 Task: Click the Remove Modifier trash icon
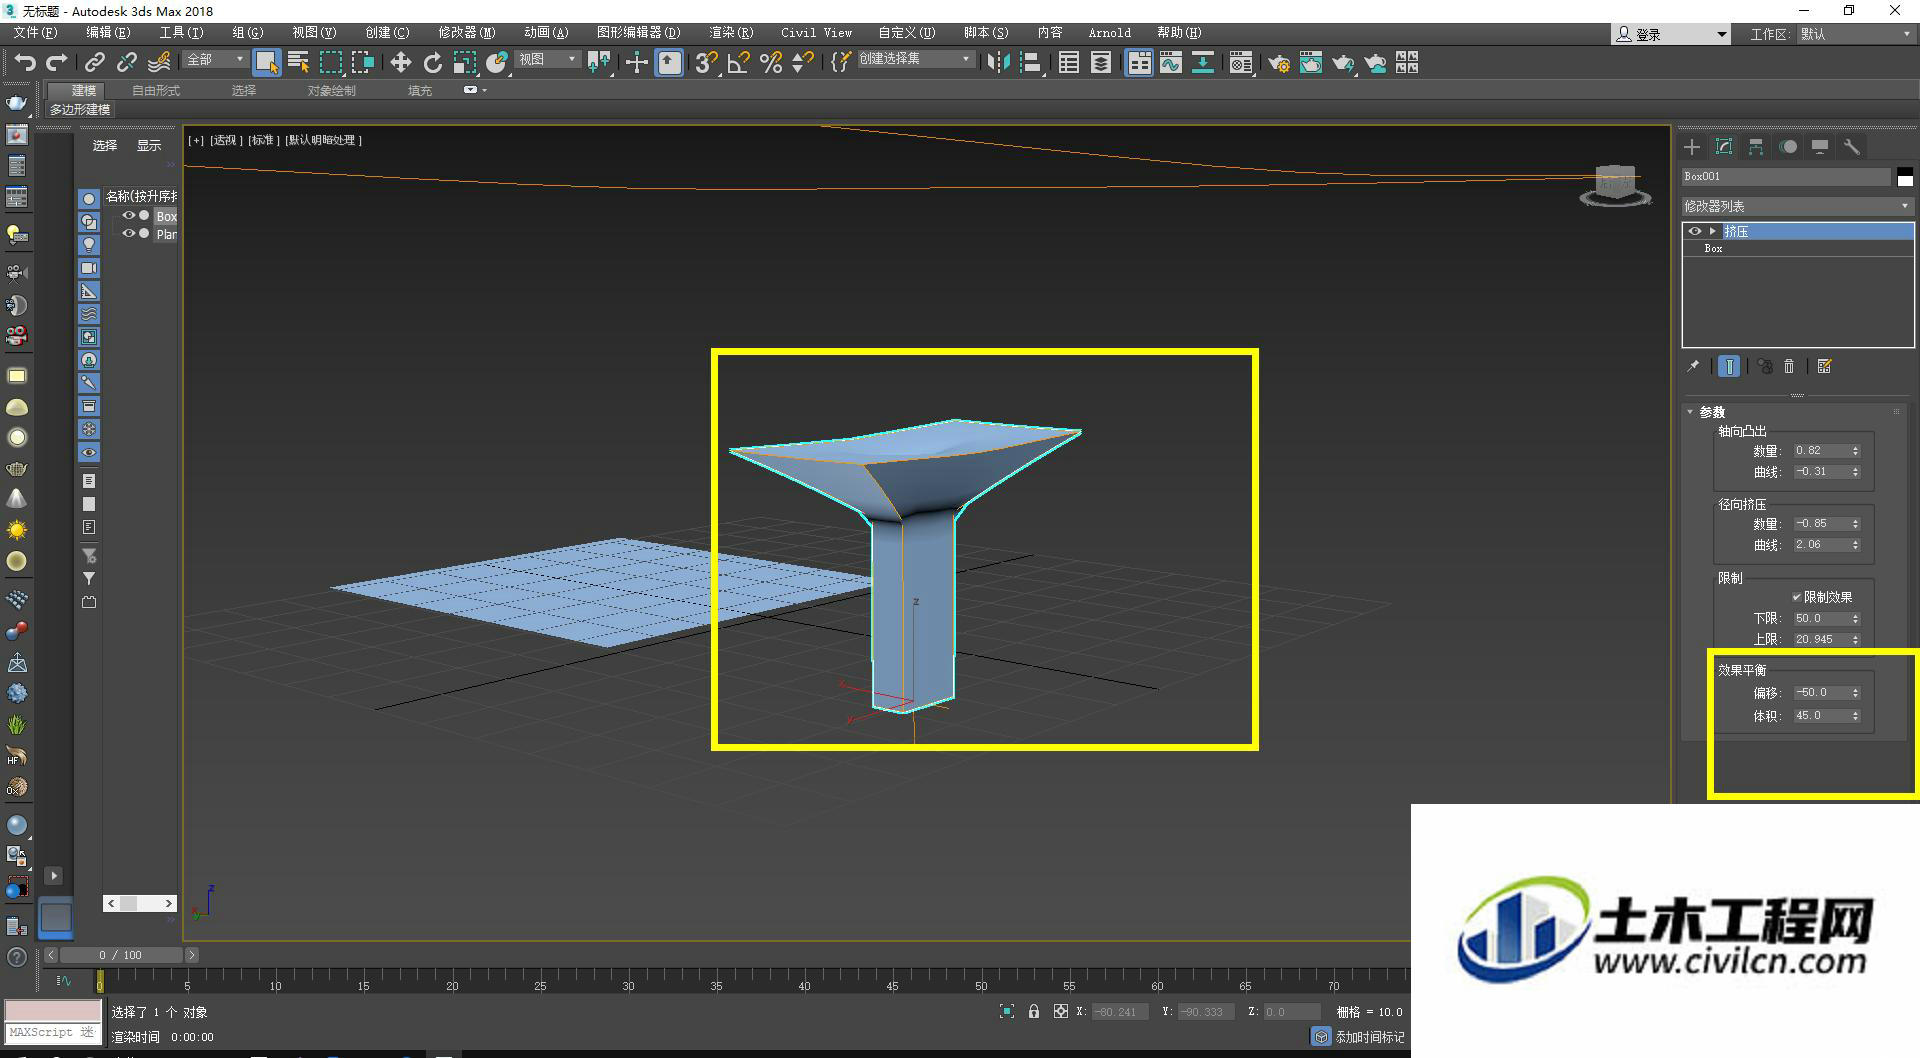(x=1790, y=367)
